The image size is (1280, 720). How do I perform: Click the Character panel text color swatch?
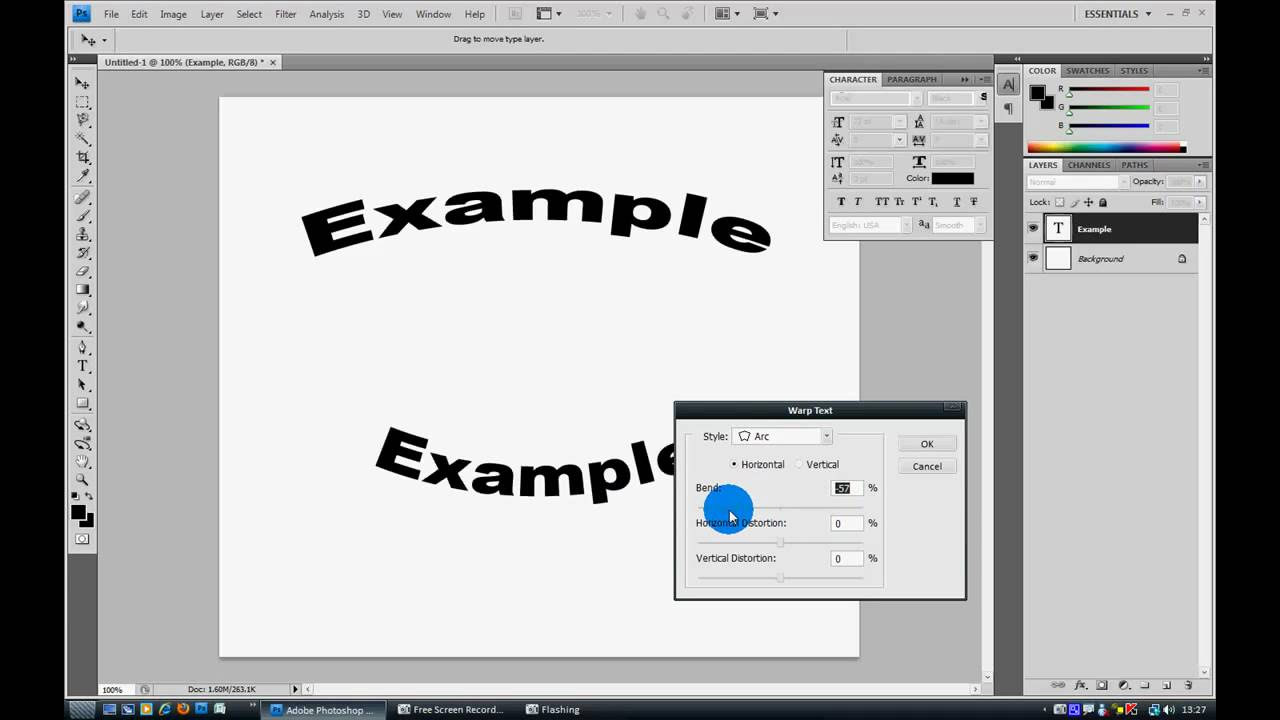(x=953, y=178)
